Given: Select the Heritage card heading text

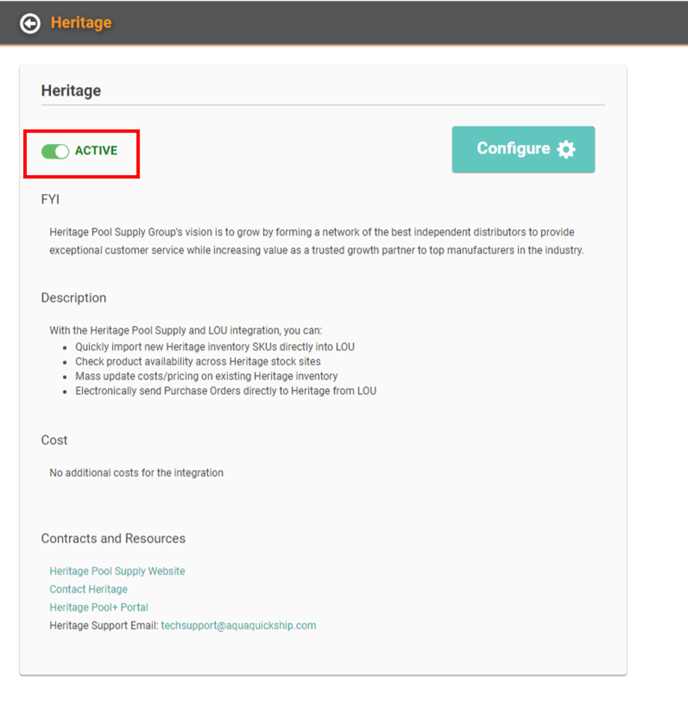Looking at the screenshot, I should [x=71, y=91].
